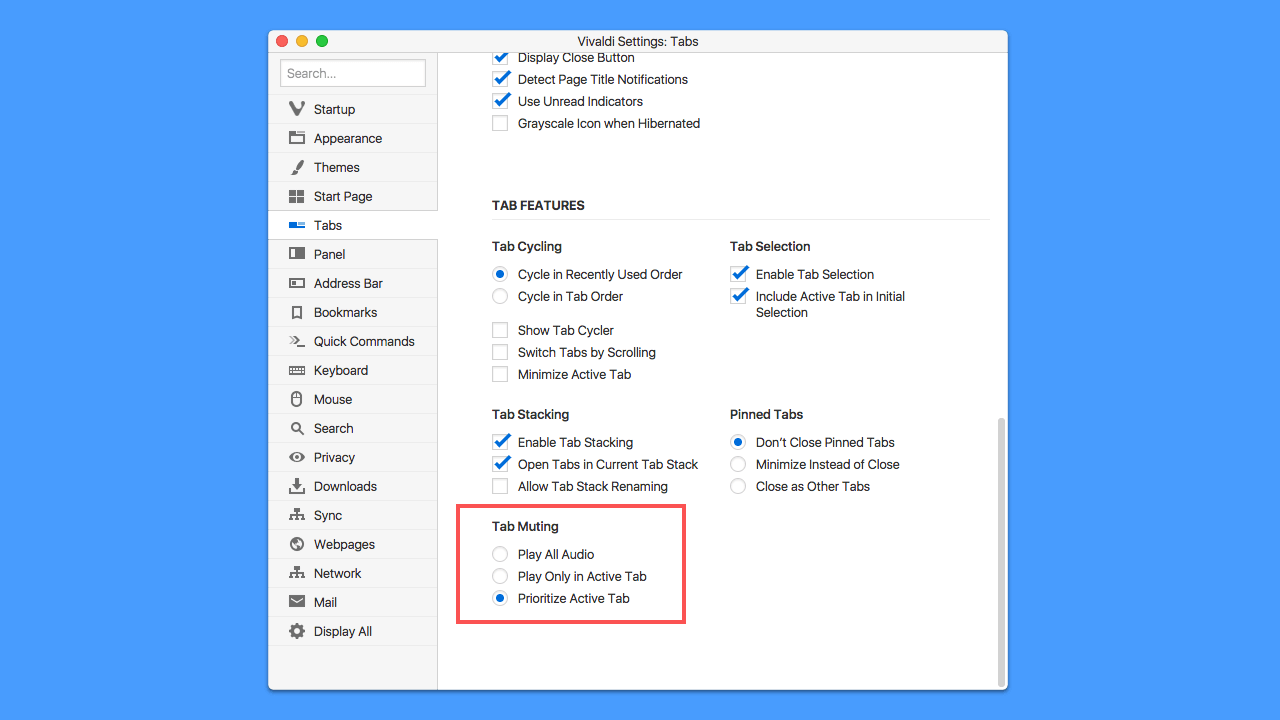Screen dimensions: 1280x720
Task: Click the settings vertical scrollbar
Action: pyautogui.click(x=1001, y=552)
